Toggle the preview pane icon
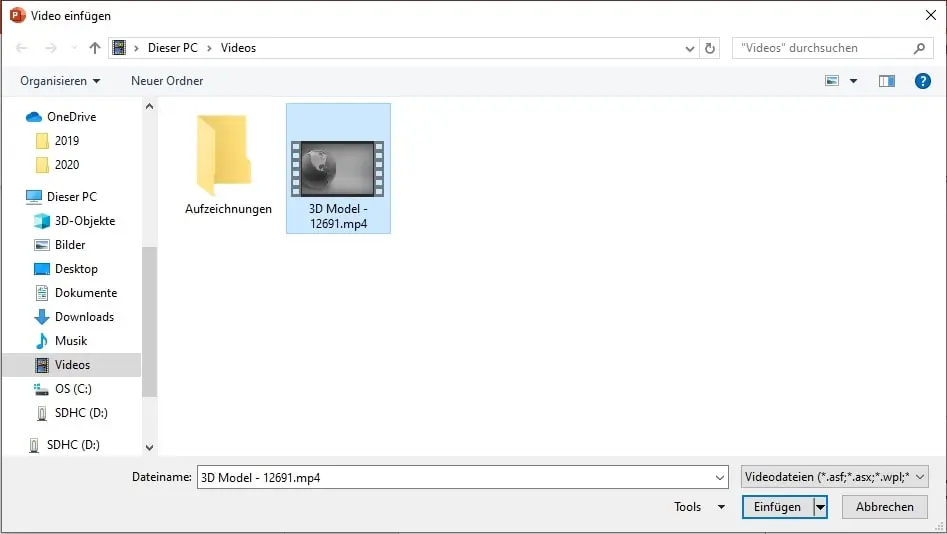The width and height of the screenshot is (947, 534). [x=886, y=81]
